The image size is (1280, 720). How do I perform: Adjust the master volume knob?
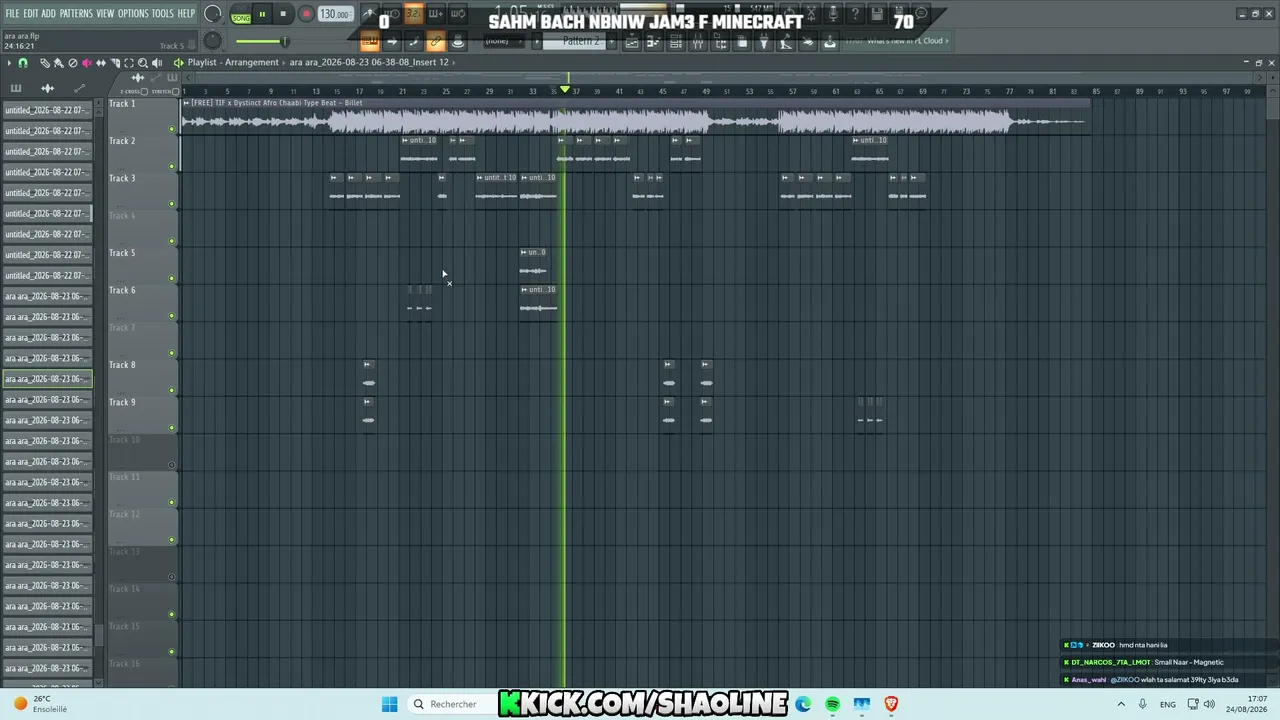(213, 14)
